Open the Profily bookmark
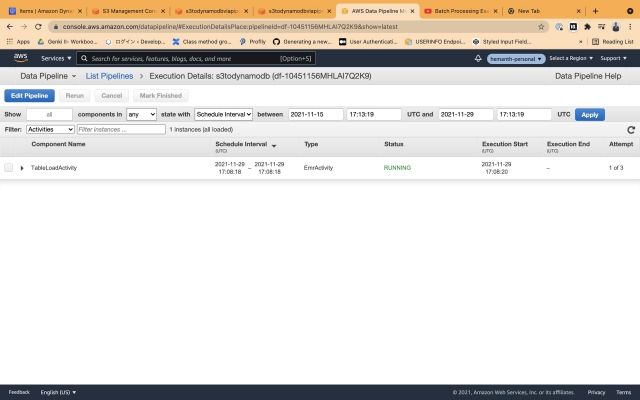The height and width of the screenshot is (400, 640). [x=252, y=42]
